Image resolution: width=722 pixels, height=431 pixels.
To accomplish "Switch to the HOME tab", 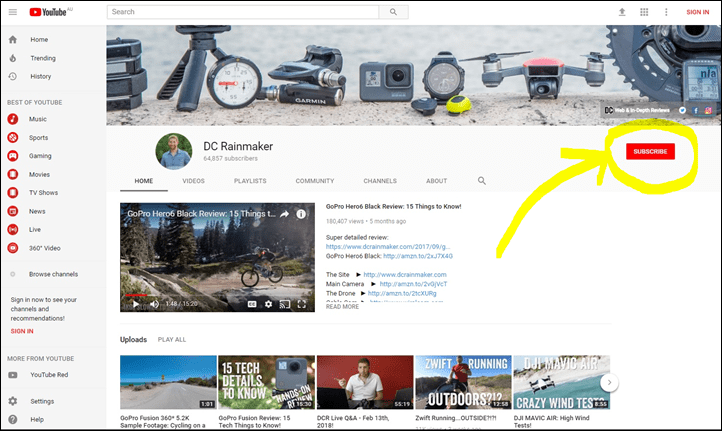I will 144,181.
